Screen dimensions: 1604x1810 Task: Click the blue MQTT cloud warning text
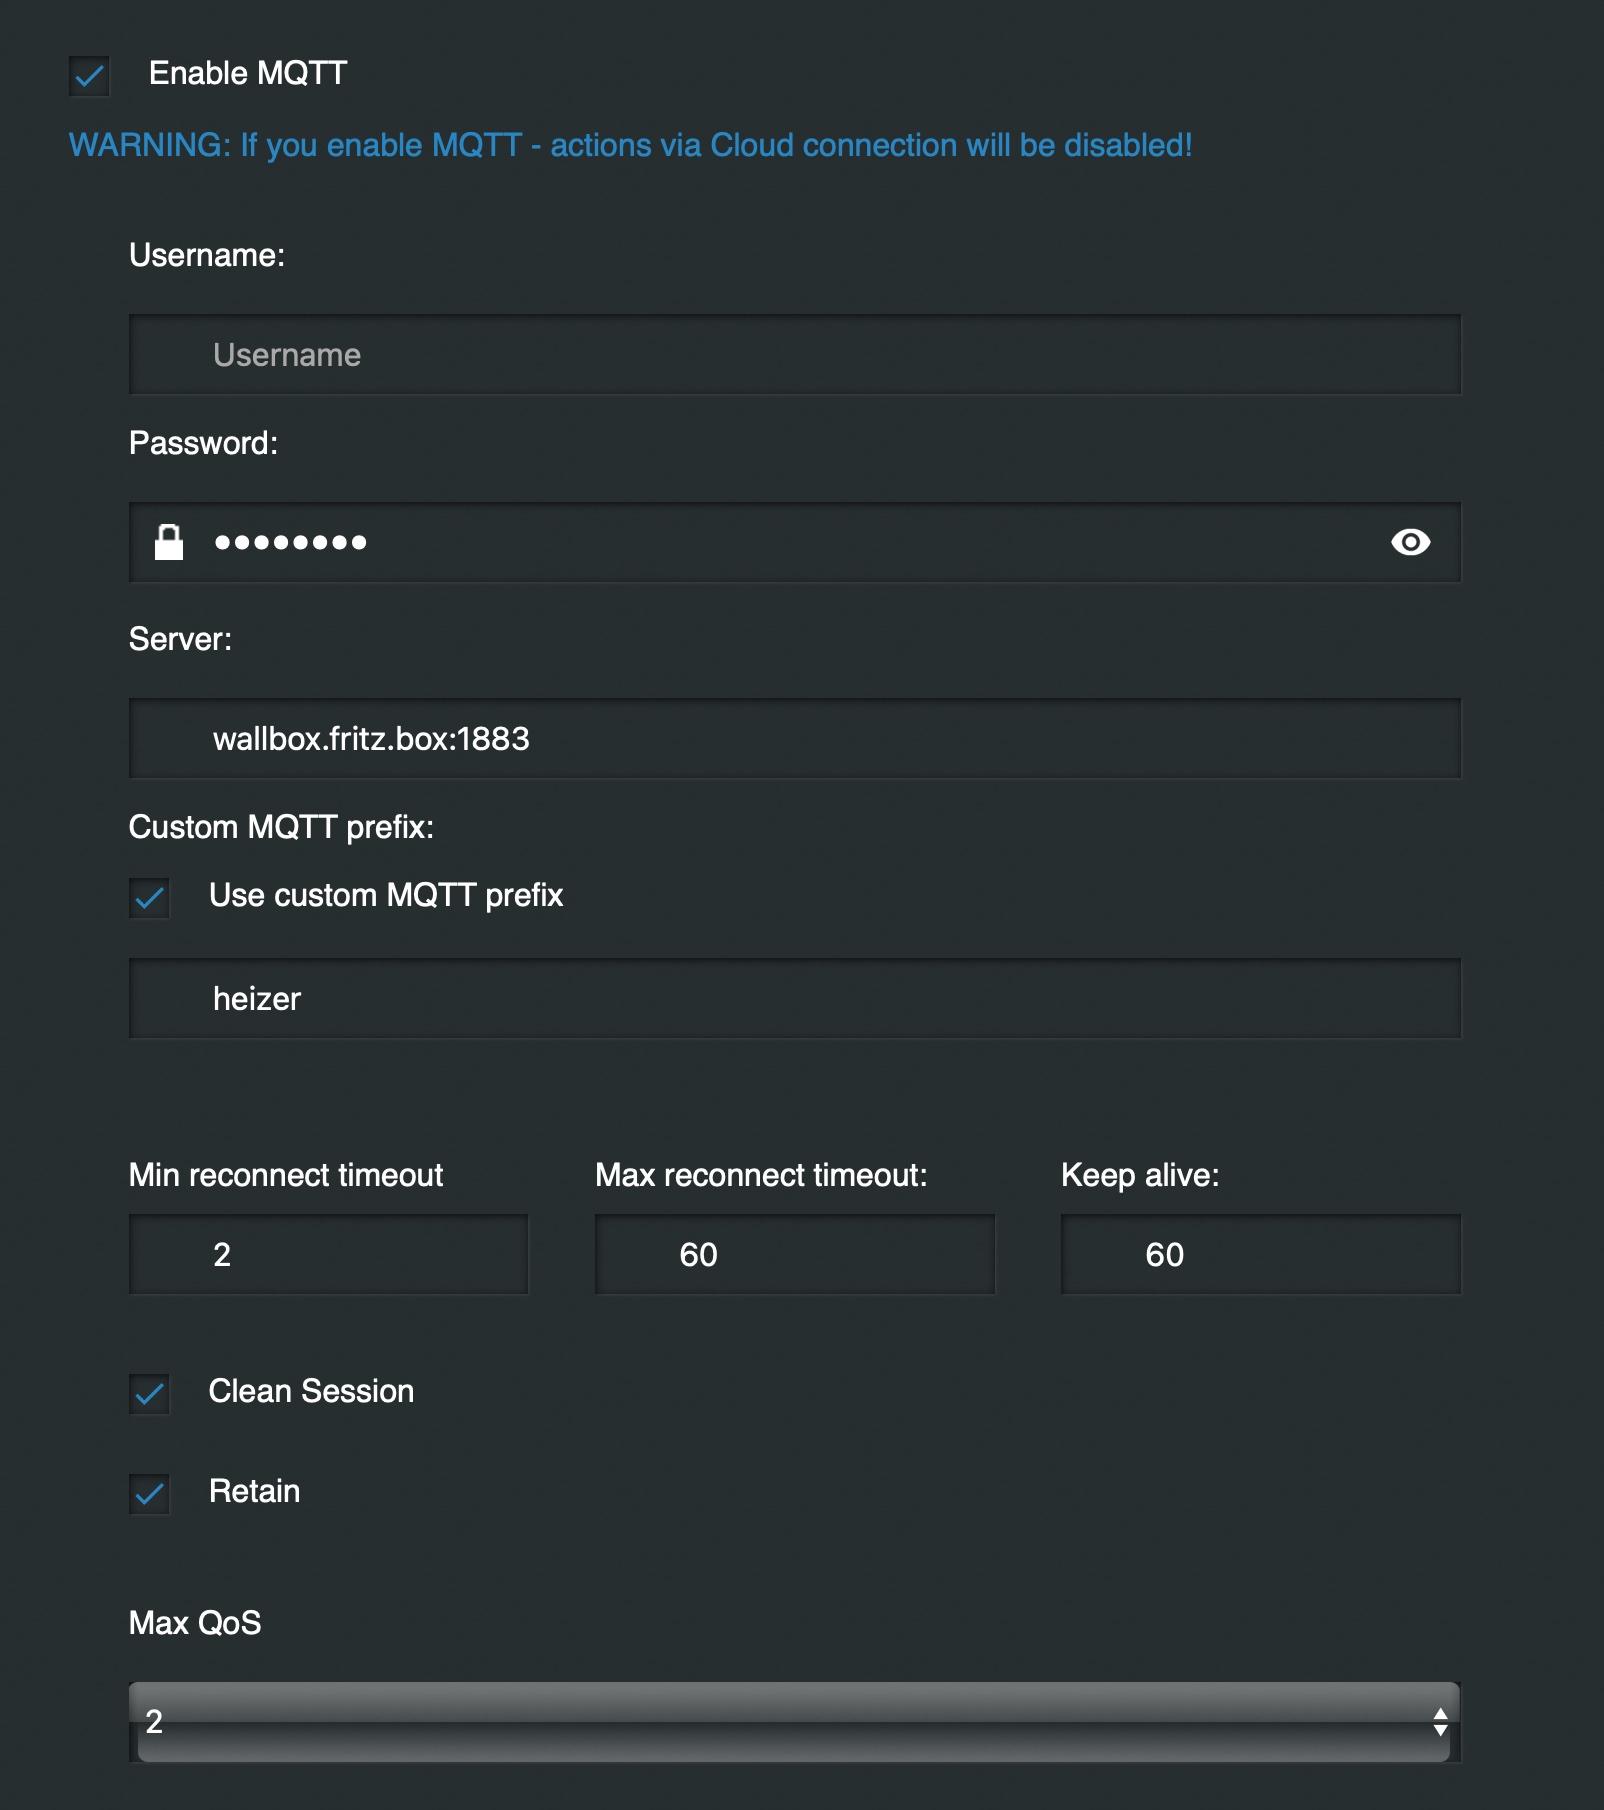pyautogui.click(x=630, y=145)
